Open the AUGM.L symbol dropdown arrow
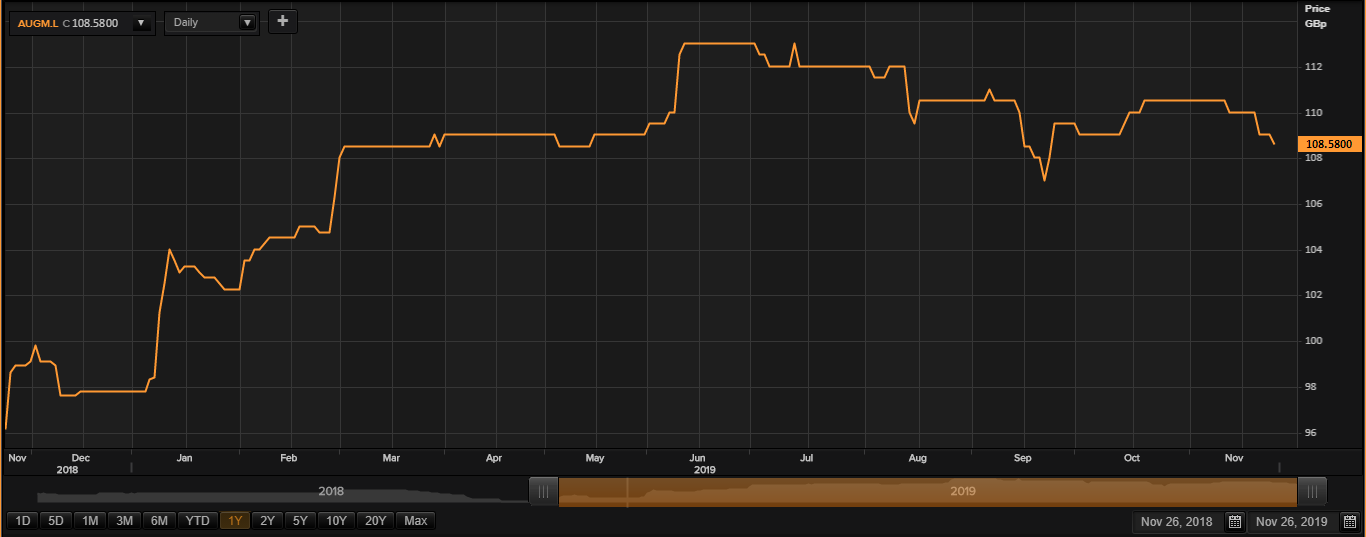 coord(140,22)
